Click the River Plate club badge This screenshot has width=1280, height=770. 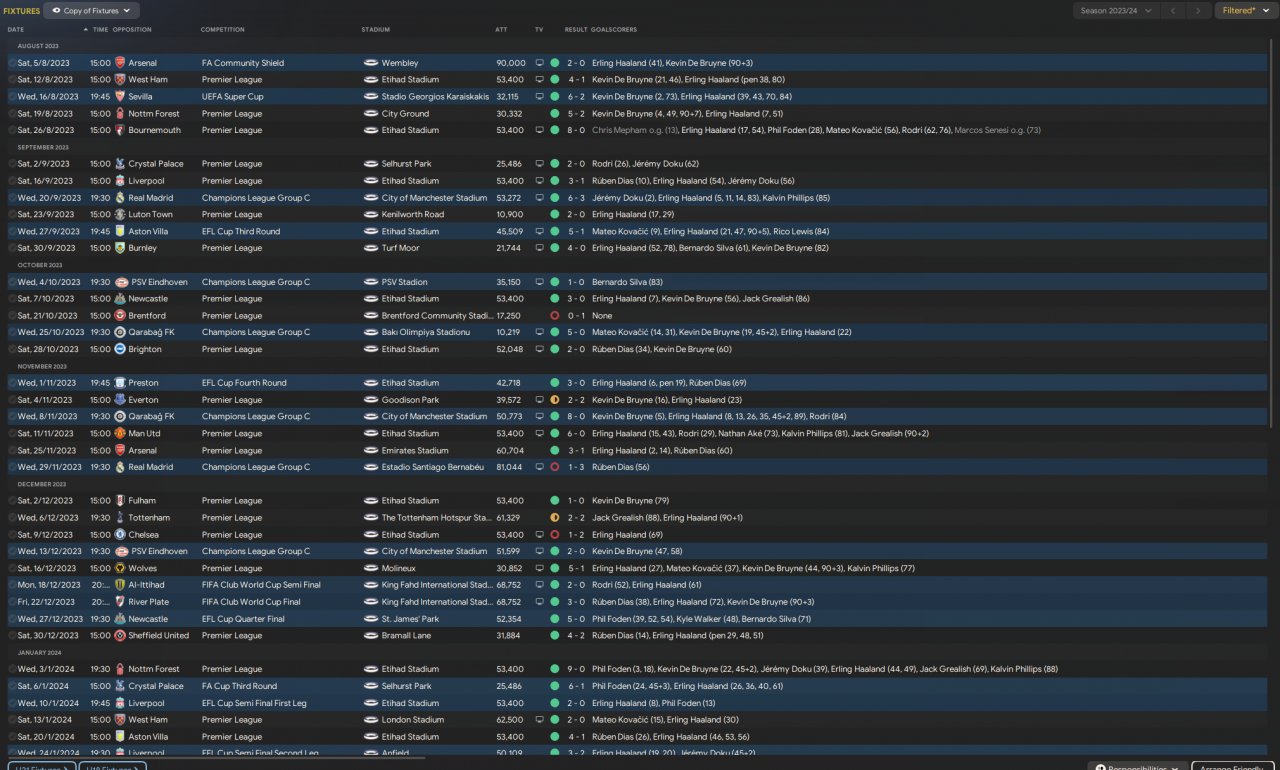tap(120, 602)
